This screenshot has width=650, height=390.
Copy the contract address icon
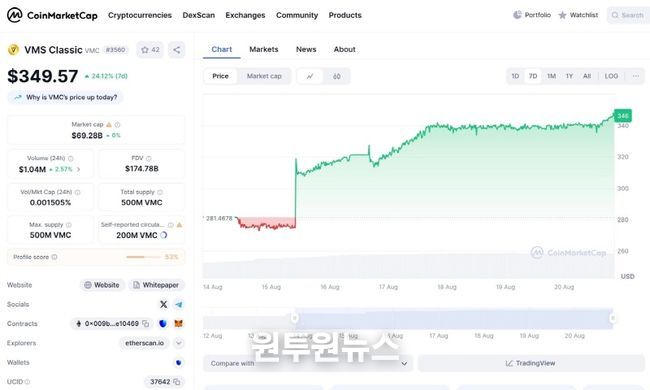[146, 324]
